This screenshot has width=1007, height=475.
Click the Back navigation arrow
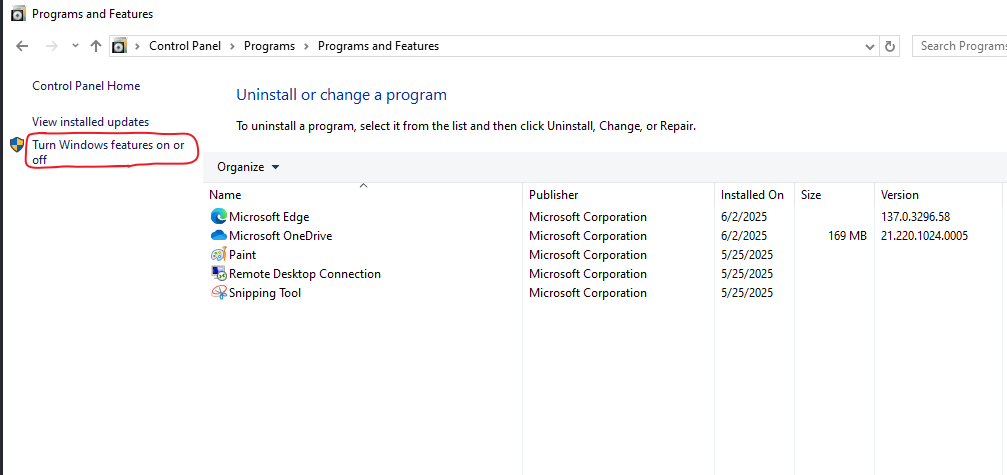22,46
